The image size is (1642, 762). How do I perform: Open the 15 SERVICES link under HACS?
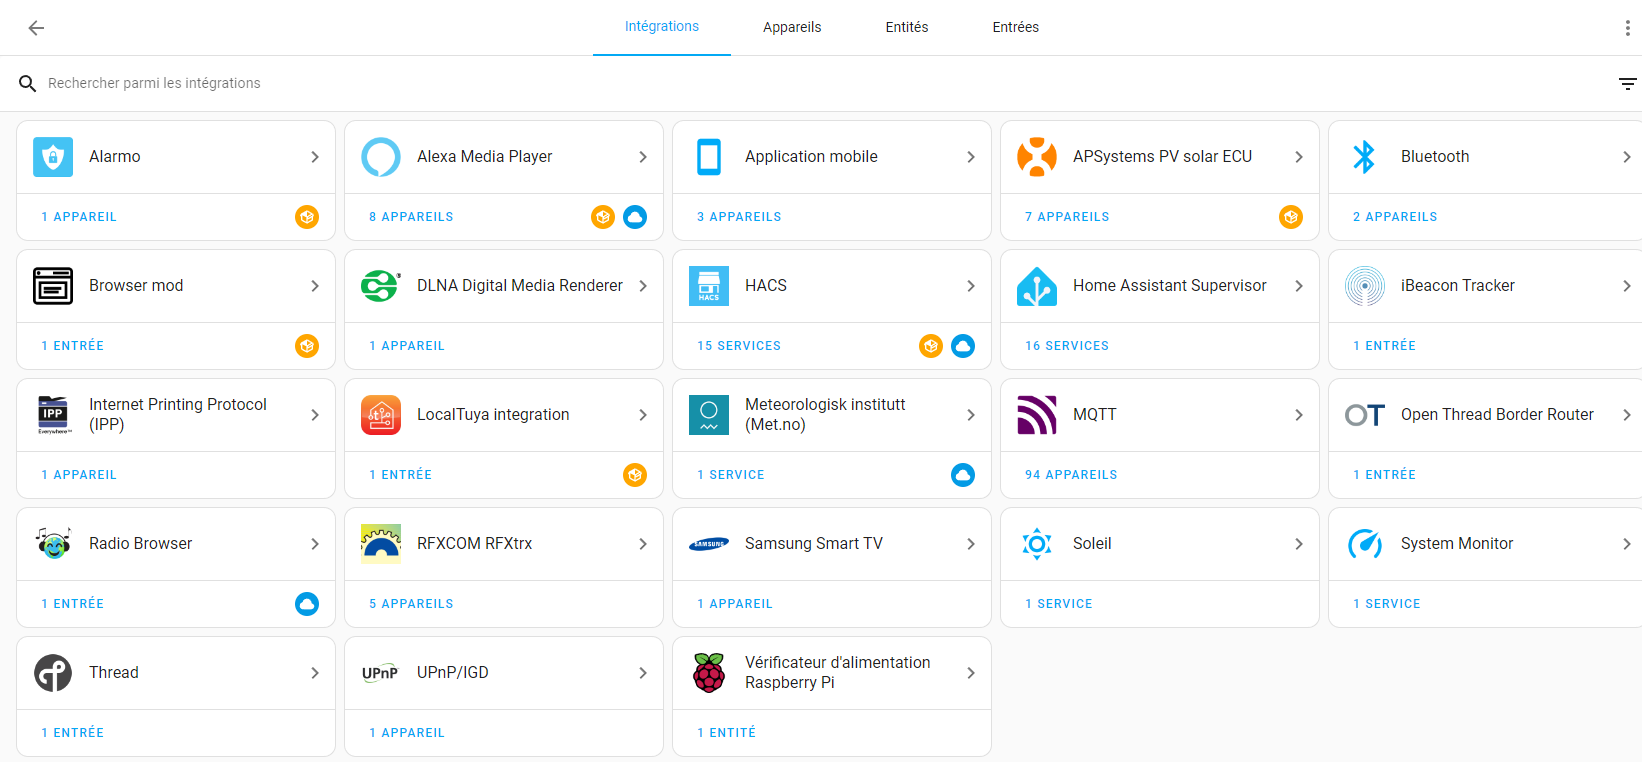[x=739, y=346]
